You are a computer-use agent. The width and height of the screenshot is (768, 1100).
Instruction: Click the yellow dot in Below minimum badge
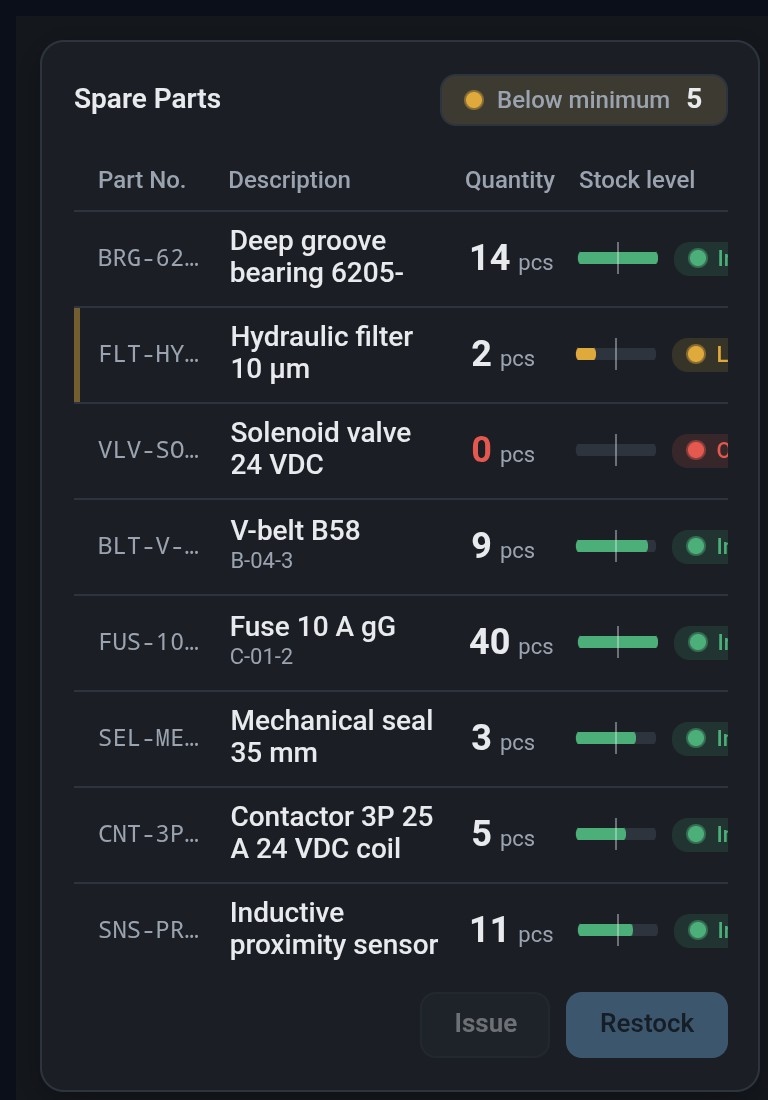point(474,100)
